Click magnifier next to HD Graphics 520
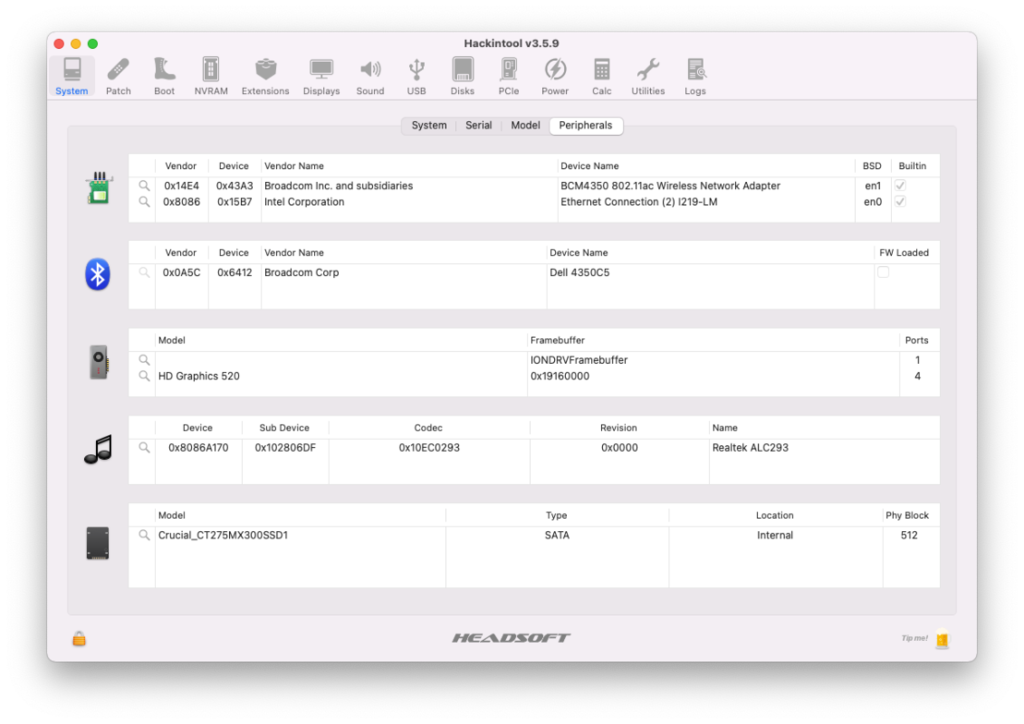 coord(144,376)
